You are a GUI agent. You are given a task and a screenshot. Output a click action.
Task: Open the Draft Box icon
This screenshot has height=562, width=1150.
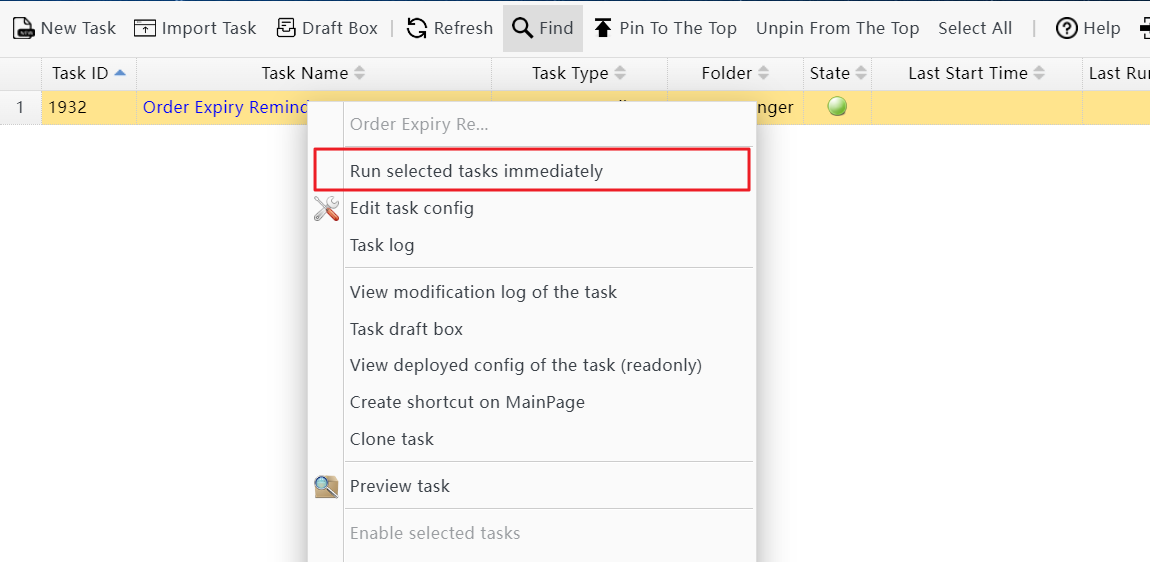286,28
